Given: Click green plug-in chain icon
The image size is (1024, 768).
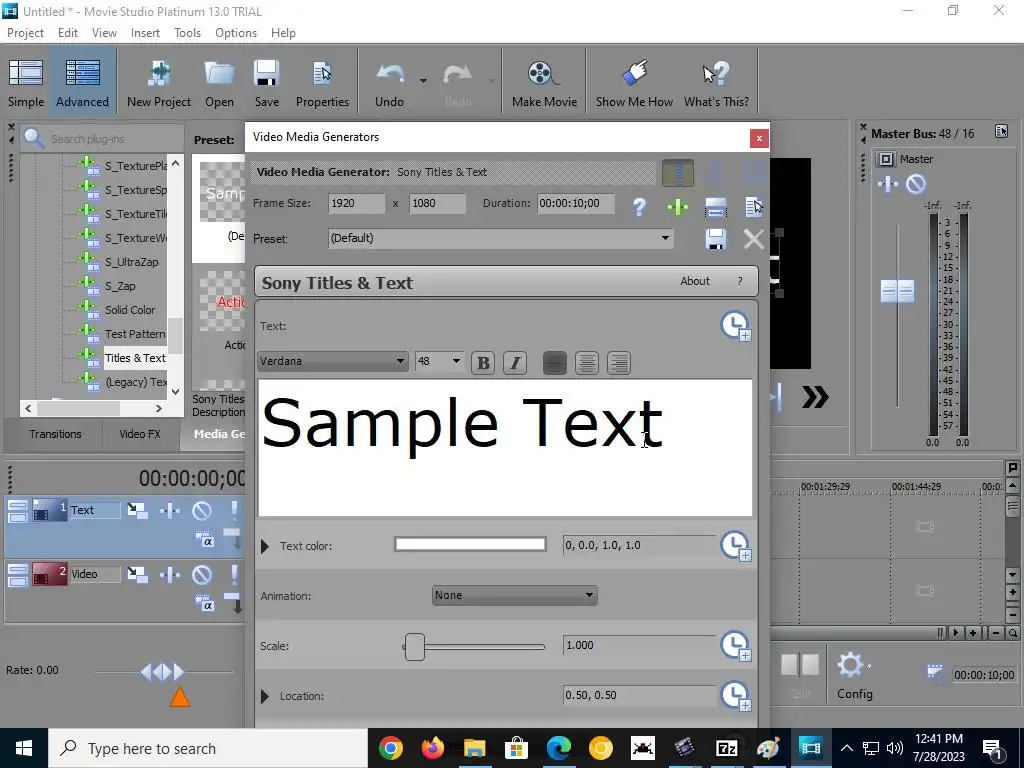Looking at the screenshot, I should tap(678, 207).
